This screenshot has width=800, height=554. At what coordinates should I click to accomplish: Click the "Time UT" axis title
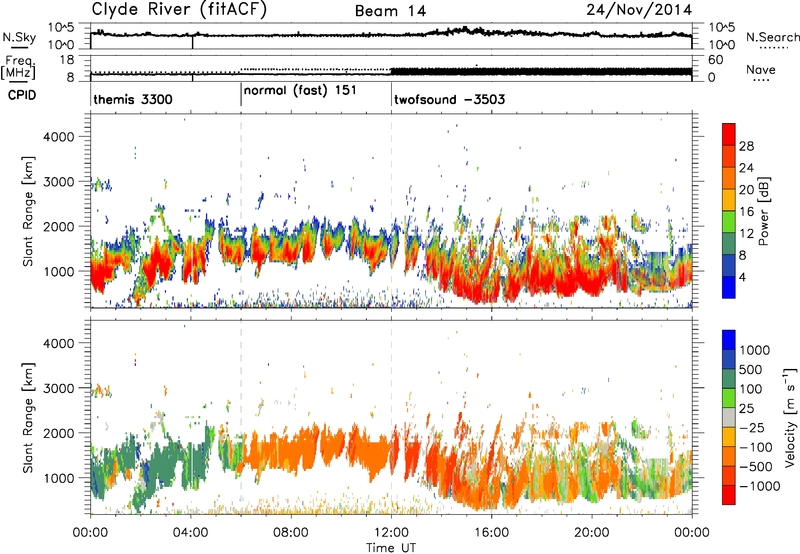pos(391,548)
